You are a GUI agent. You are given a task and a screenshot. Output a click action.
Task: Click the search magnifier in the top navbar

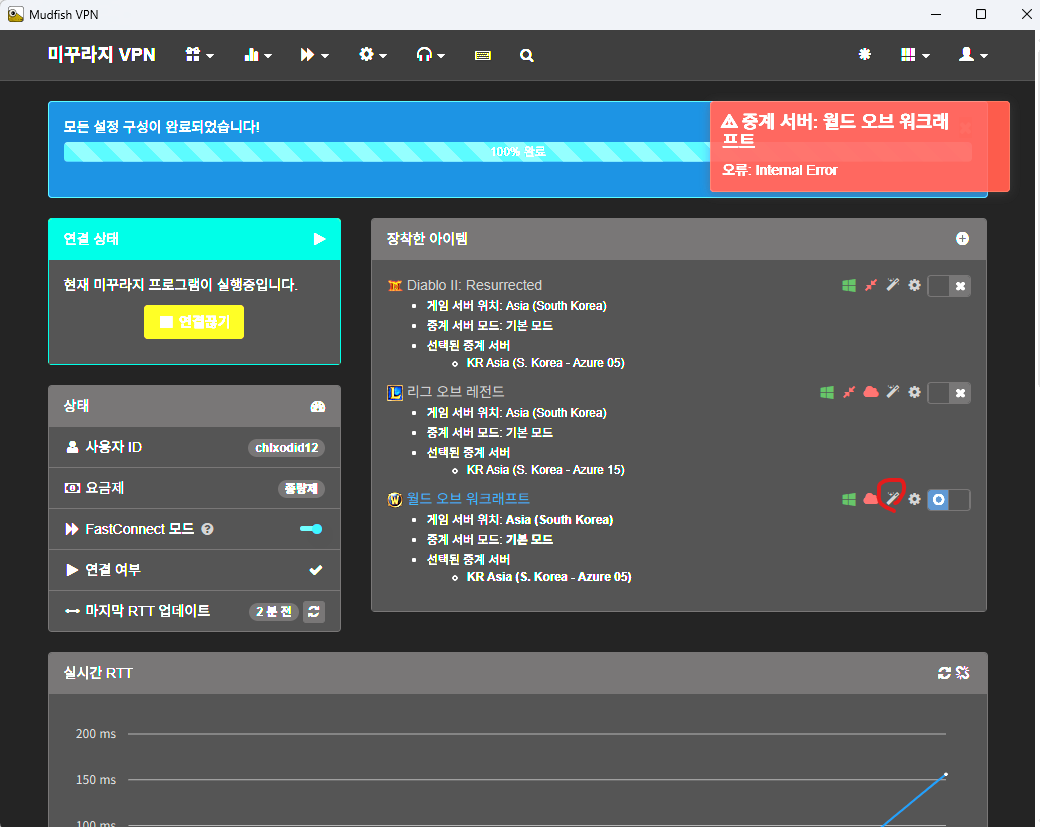tap(527, 55)
